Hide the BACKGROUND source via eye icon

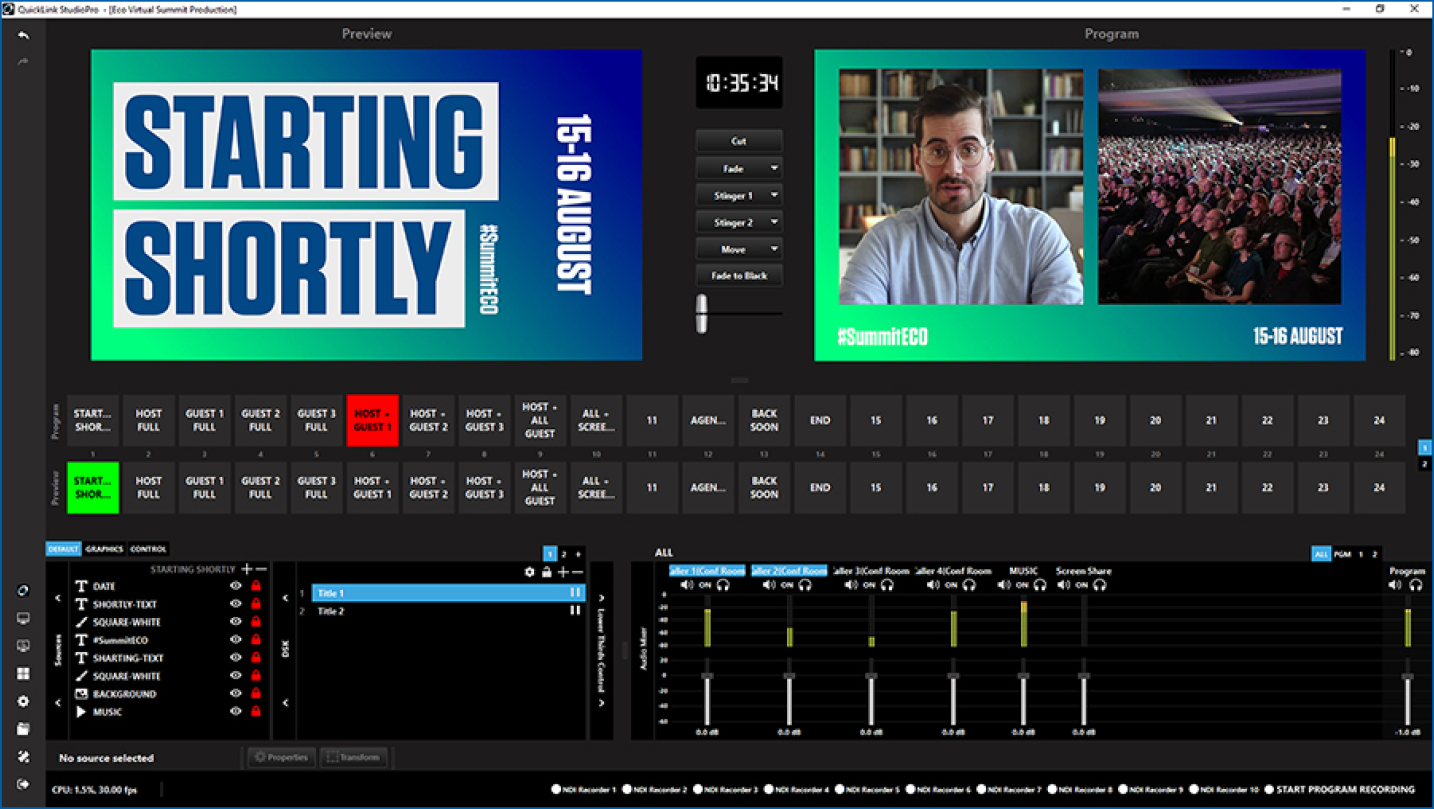pos(236,694)
